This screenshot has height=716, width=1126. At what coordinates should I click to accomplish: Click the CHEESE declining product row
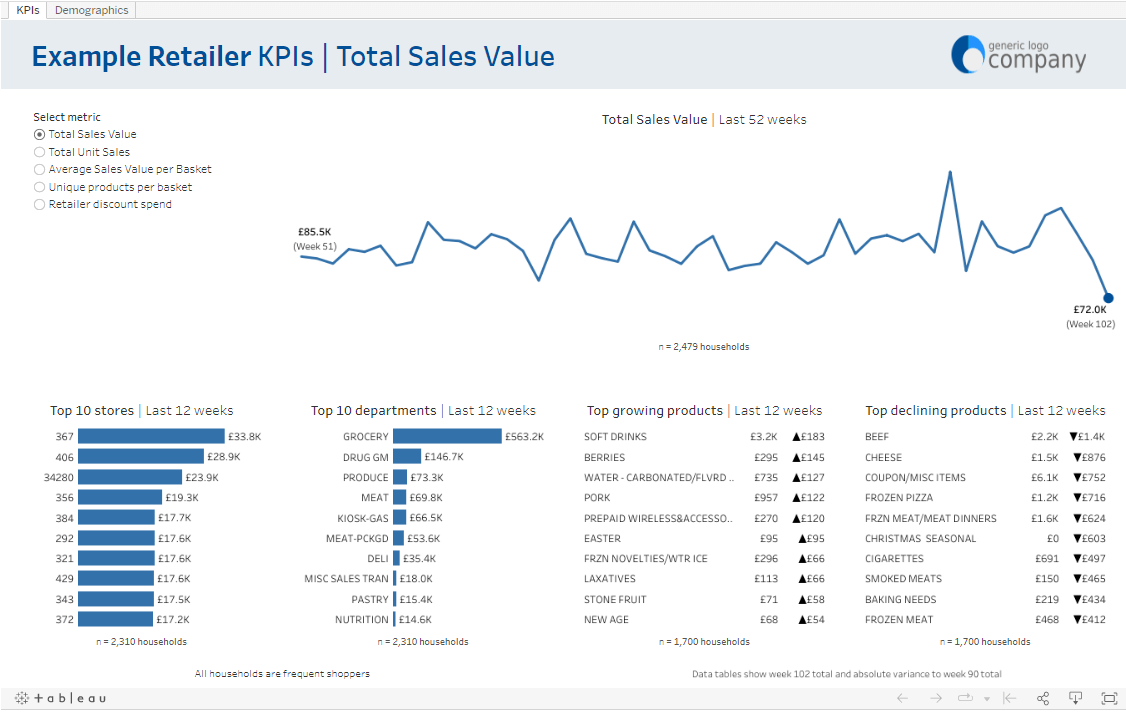985,457
